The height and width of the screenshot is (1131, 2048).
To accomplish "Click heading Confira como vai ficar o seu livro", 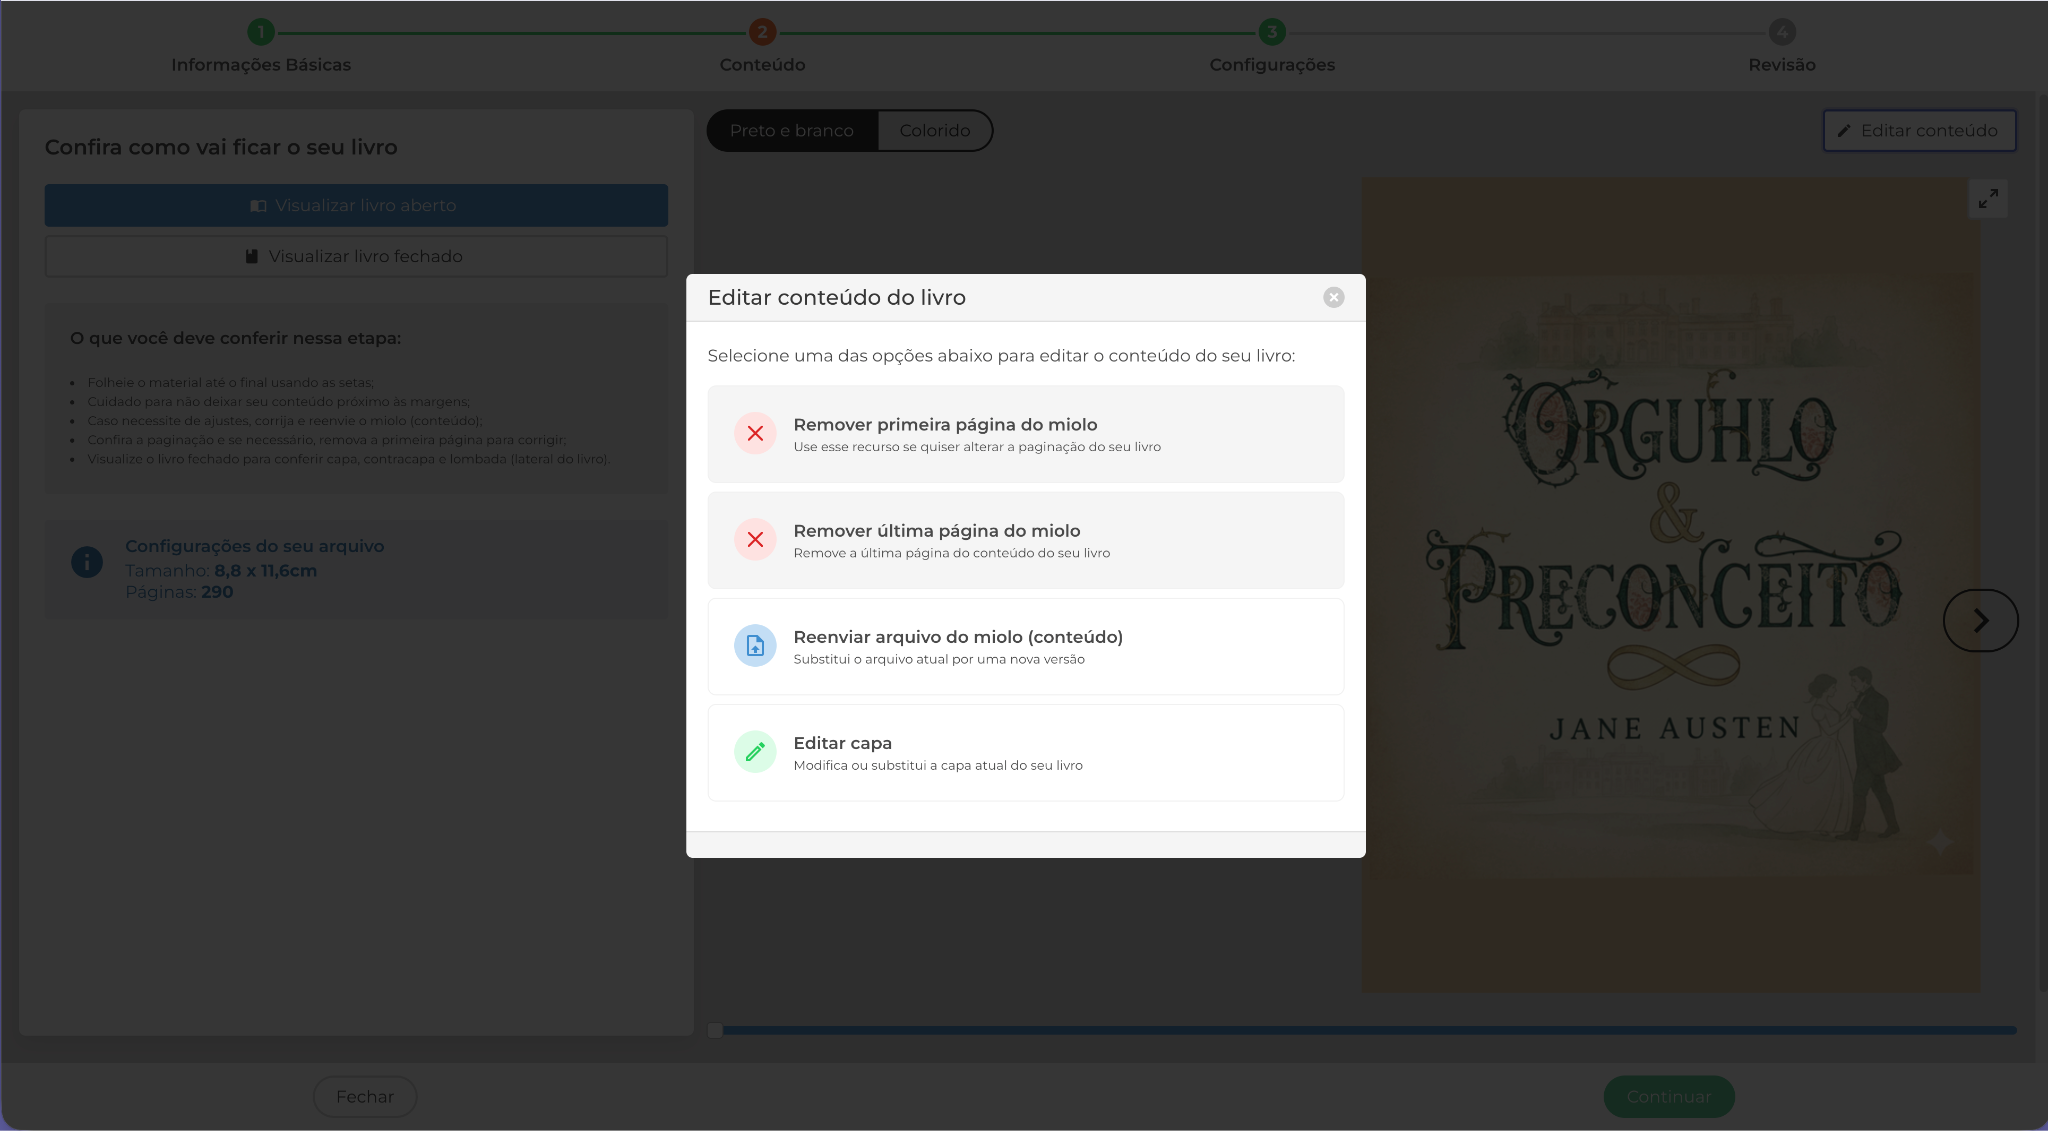I will click(x=221, y=147).
